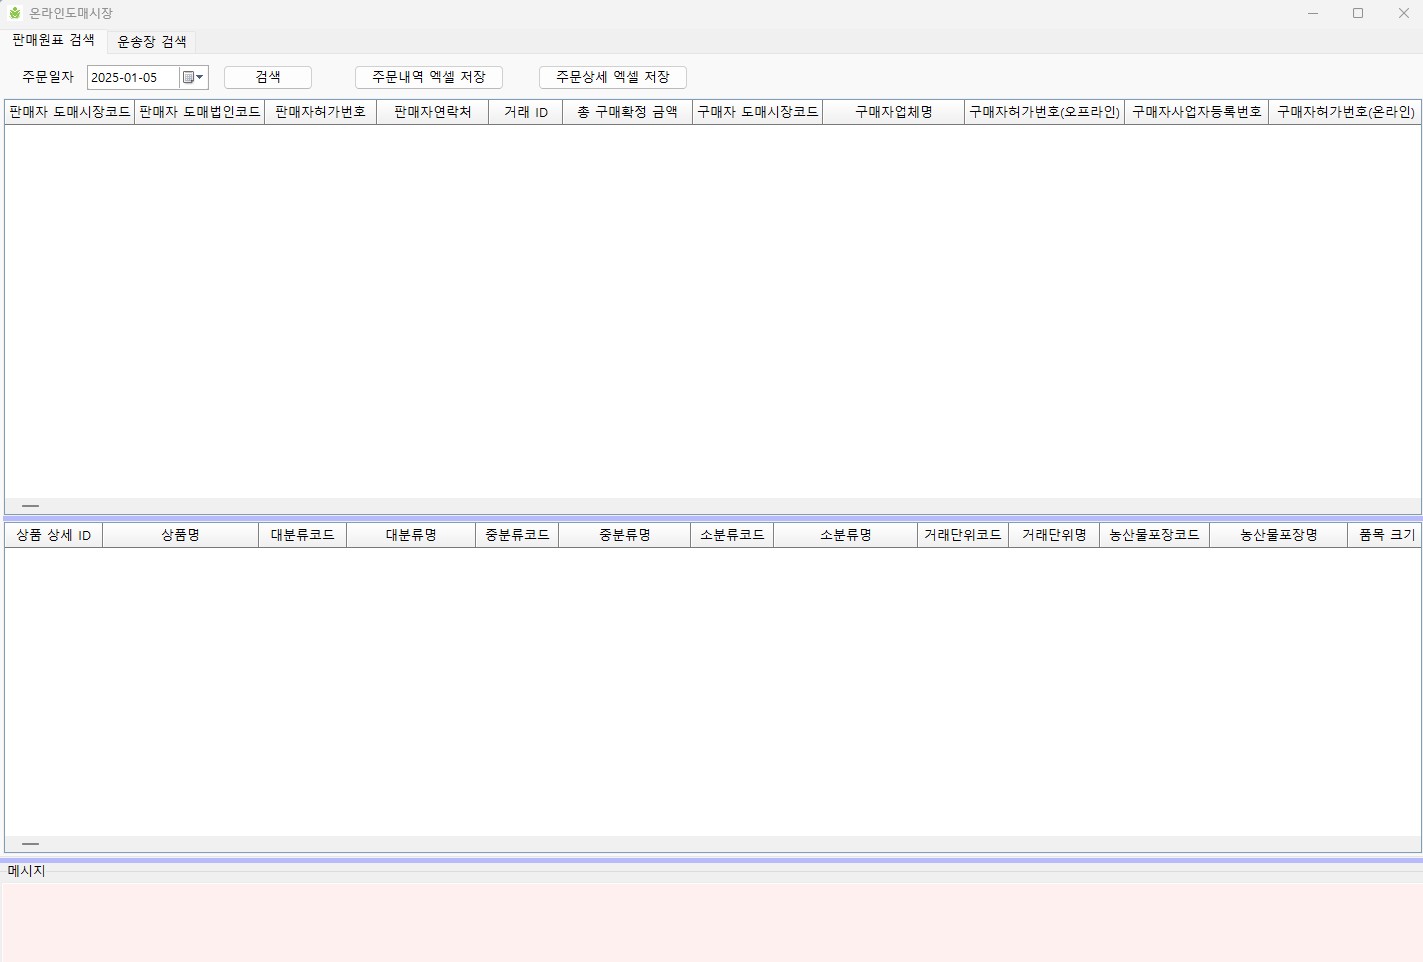
Task: Click the 검색 button
Action: click(x=267, y=77)
